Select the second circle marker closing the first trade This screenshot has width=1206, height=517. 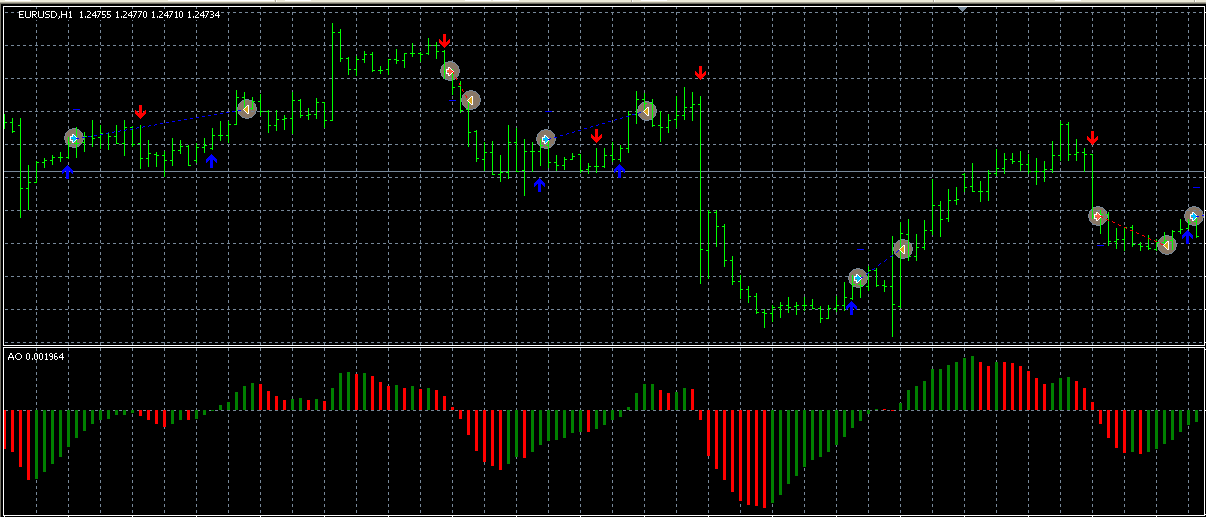click(x=247, y=108)
